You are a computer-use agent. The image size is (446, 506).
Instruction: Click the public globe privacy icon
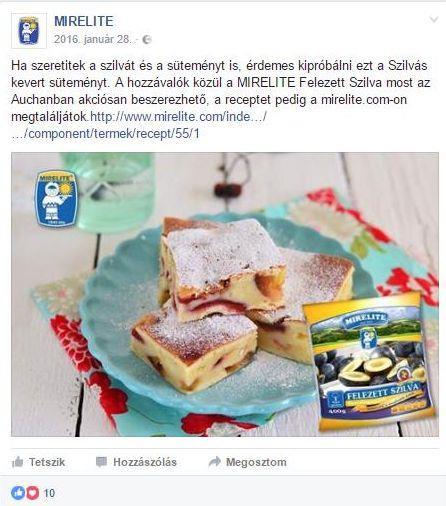tap(146, 40)
